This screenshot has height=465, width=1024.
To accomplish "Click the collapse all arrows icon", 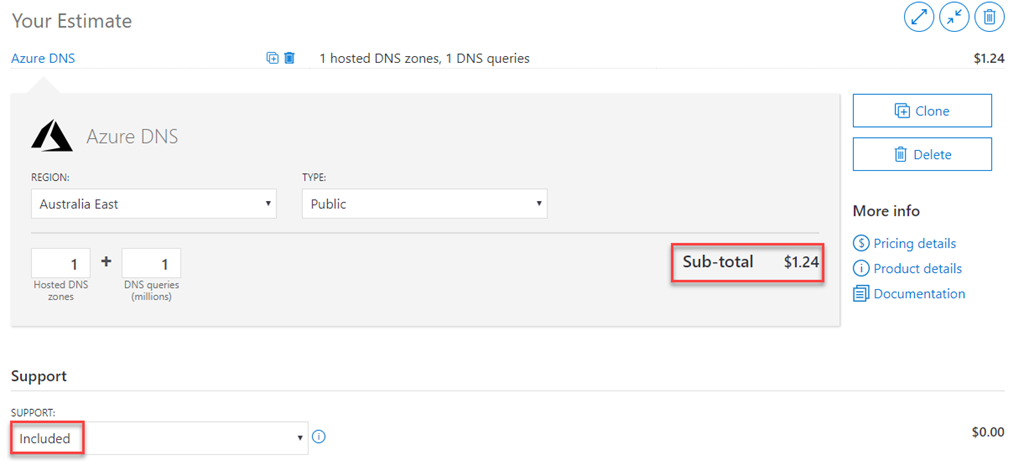I will (954, 17).
